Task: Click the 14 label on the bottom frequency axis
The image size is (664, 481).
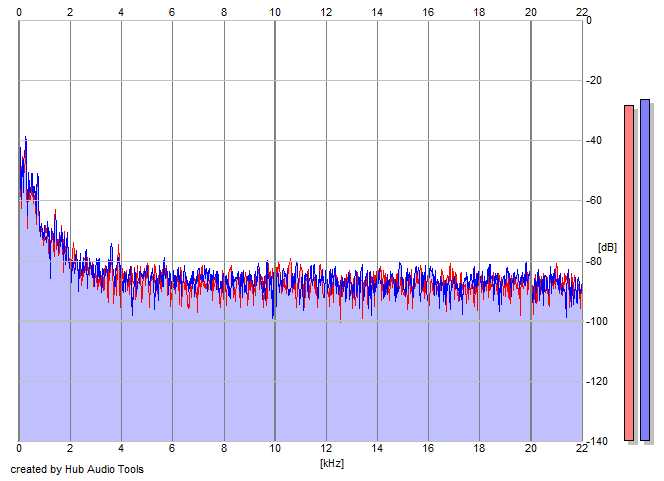Action: click(x=377, y=448)
